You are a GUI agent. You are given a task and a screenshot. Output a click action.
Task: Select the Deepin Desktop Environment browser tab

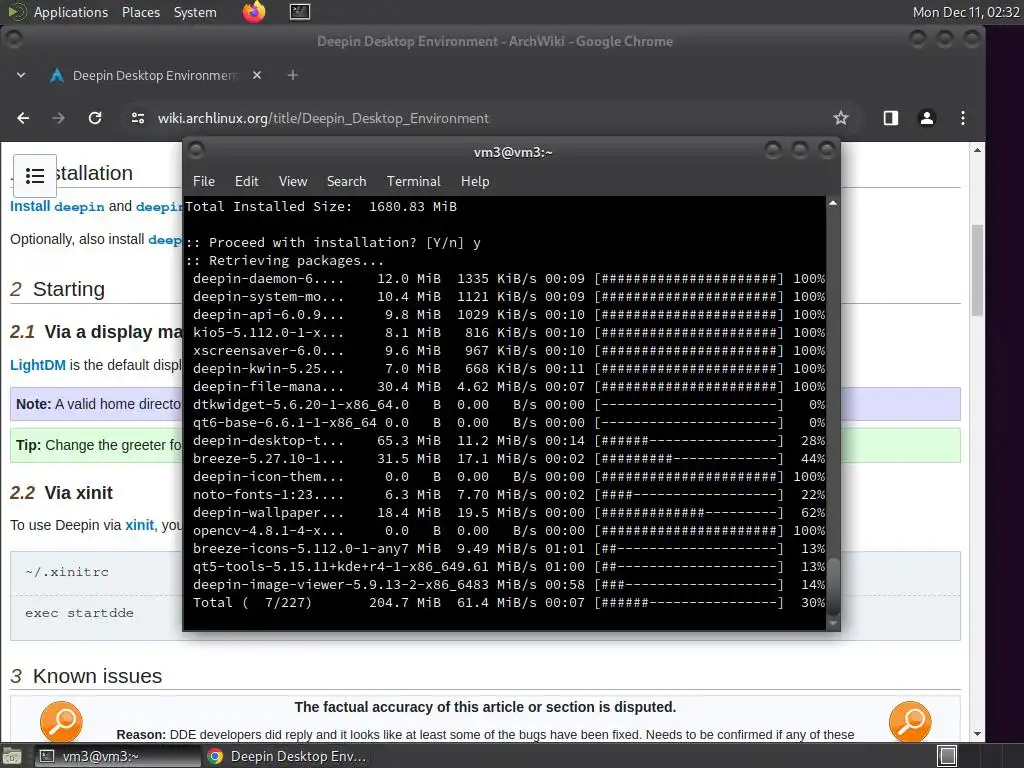pyautogui.click(x=155, y=75)
